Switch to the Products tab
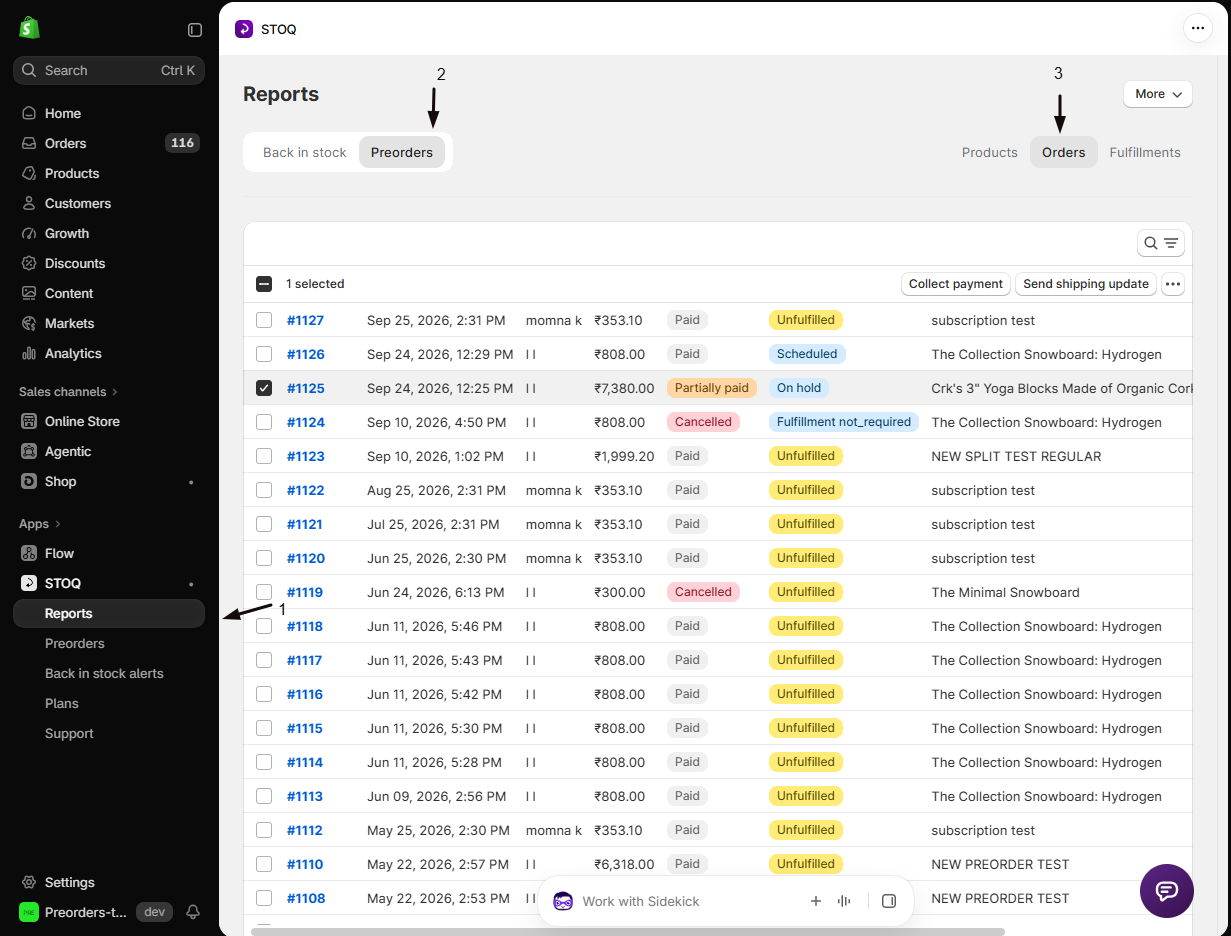Viewport: 1231px width, 936px height. pyautogui.click(x=990, y=152)
